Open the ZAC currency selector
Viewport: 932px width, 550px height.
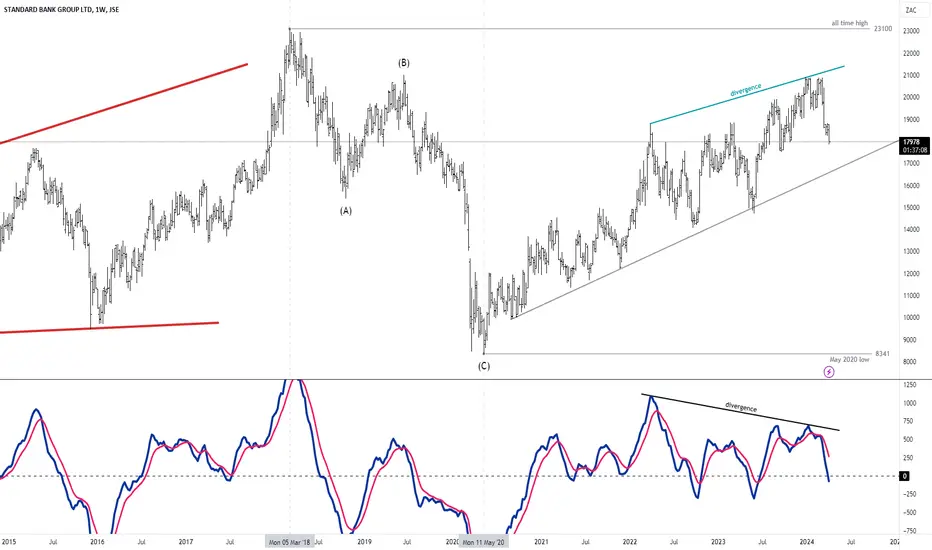tap(911, 10)
